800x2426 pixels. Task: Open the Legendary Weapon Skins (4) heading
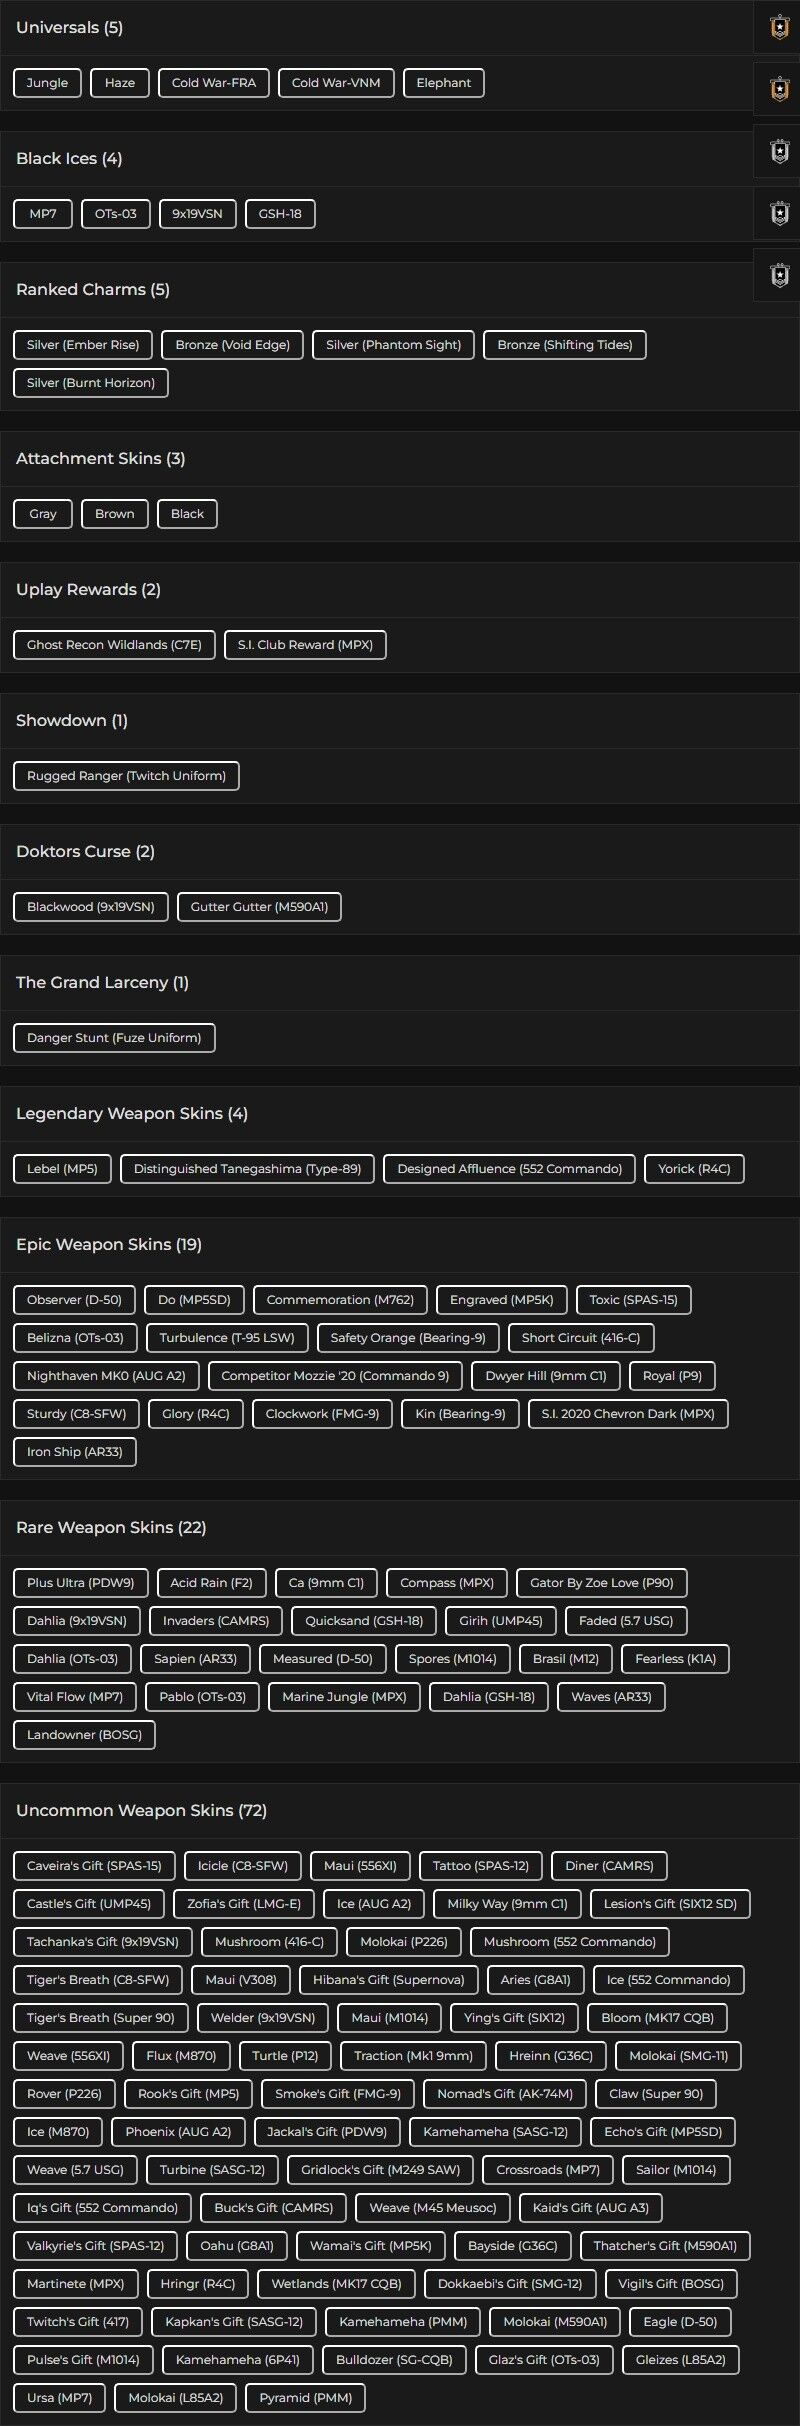point(132,1114)
